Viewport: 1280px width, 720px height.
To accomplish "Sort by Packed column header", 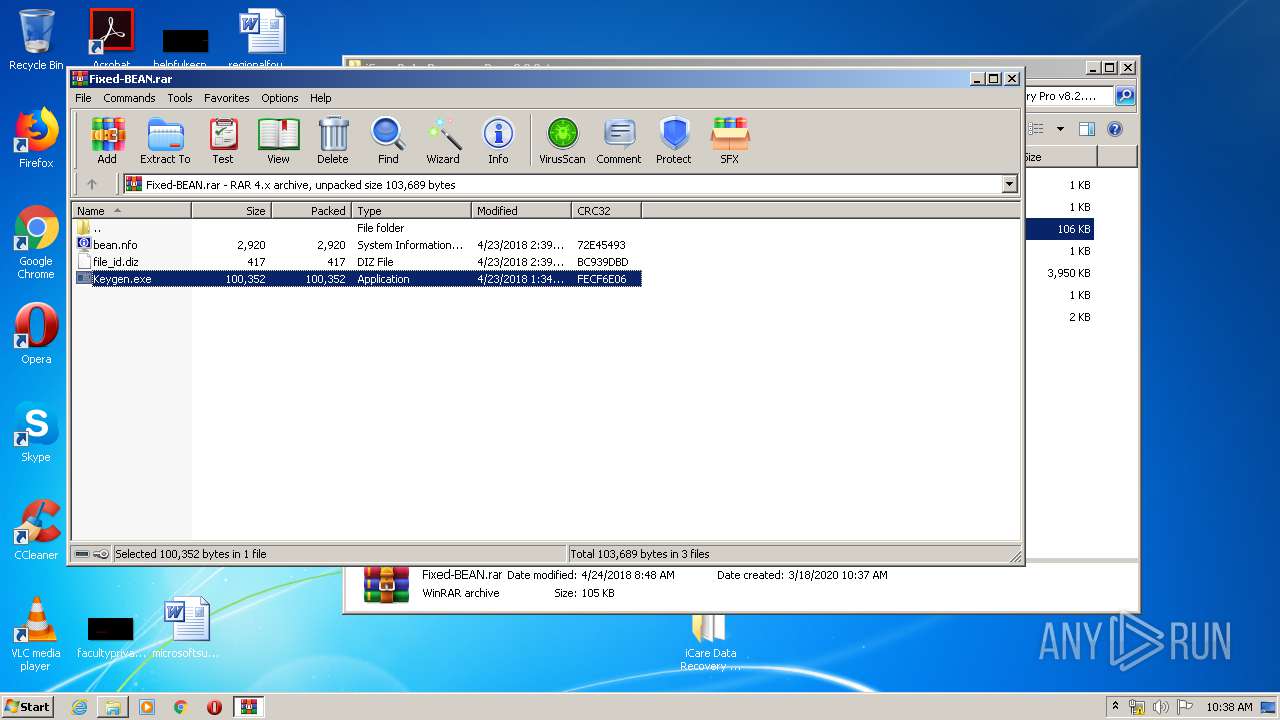I will [312, 211].
